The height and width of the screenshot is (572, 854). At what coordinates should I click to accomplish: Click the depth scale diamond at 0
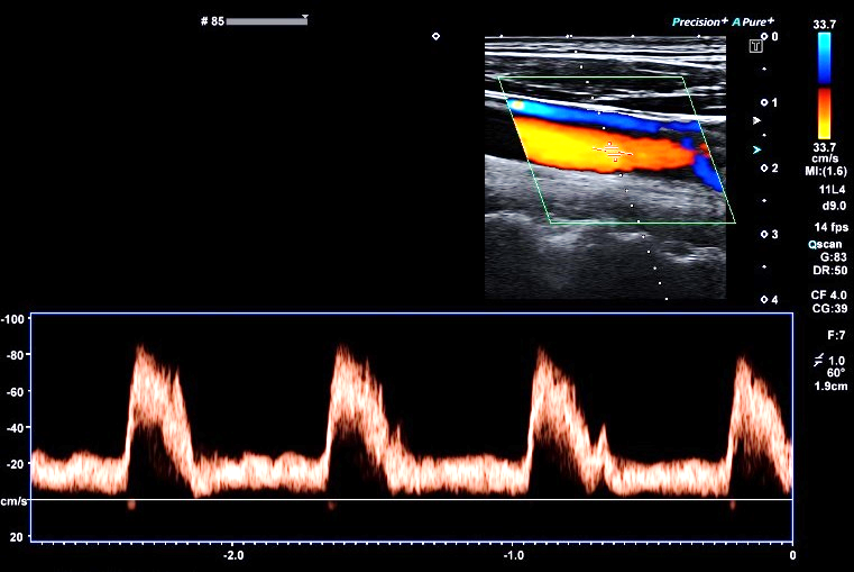764,36
